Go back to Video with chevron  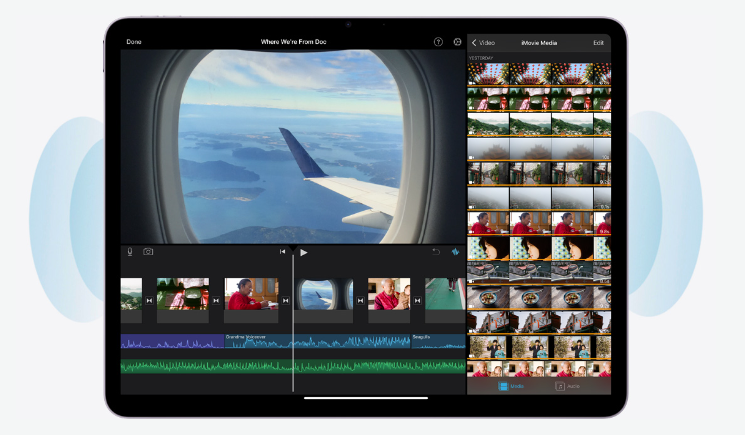[483, 43]
